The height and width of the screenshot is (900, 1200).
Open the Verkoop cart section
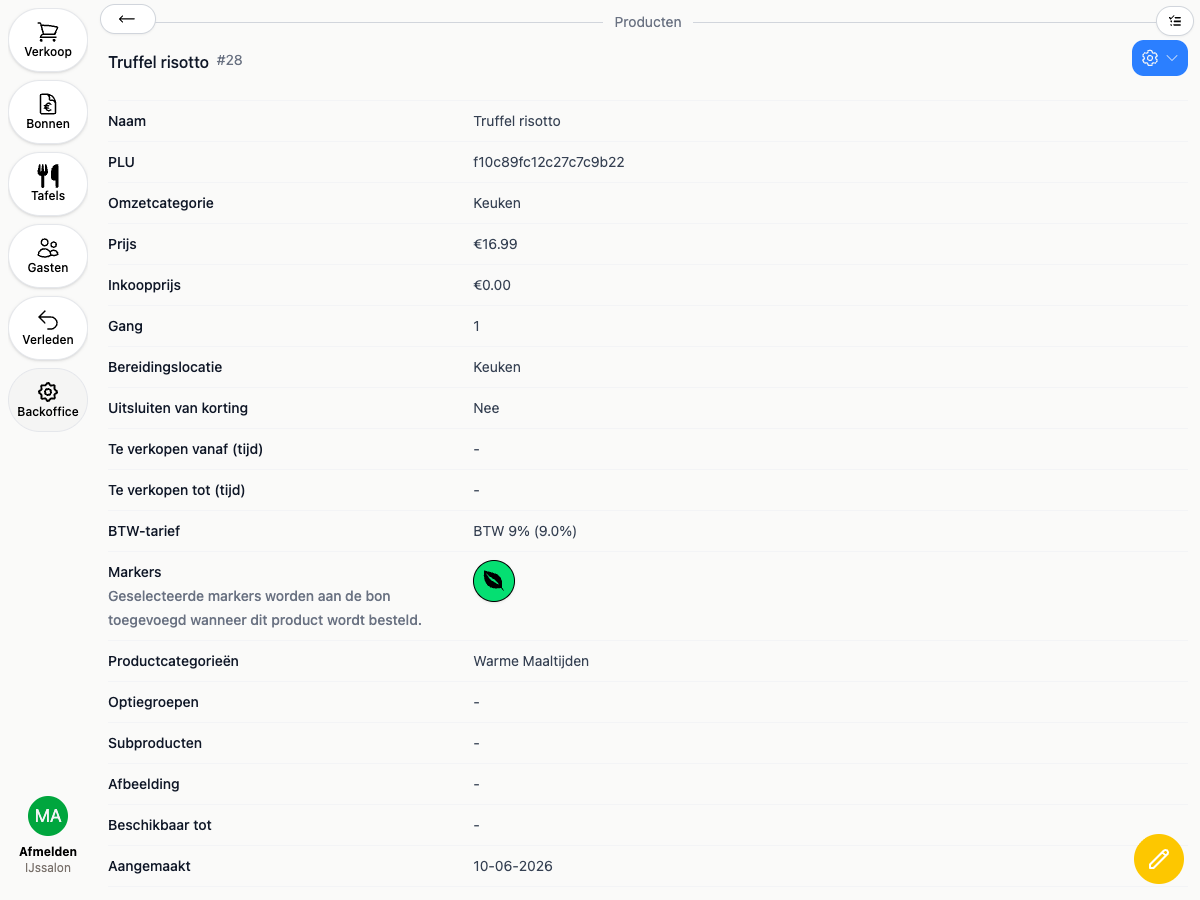coord(48,40)
